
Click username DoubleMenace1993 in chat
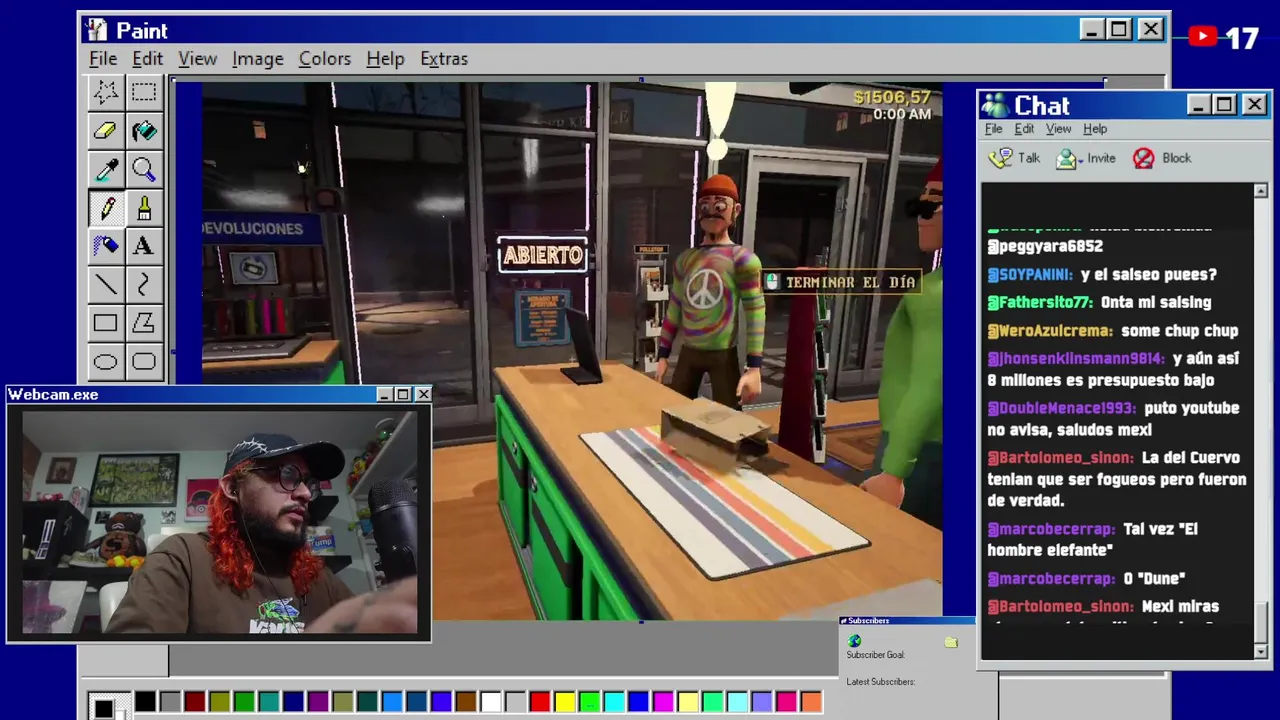[x=1061, y=408]
